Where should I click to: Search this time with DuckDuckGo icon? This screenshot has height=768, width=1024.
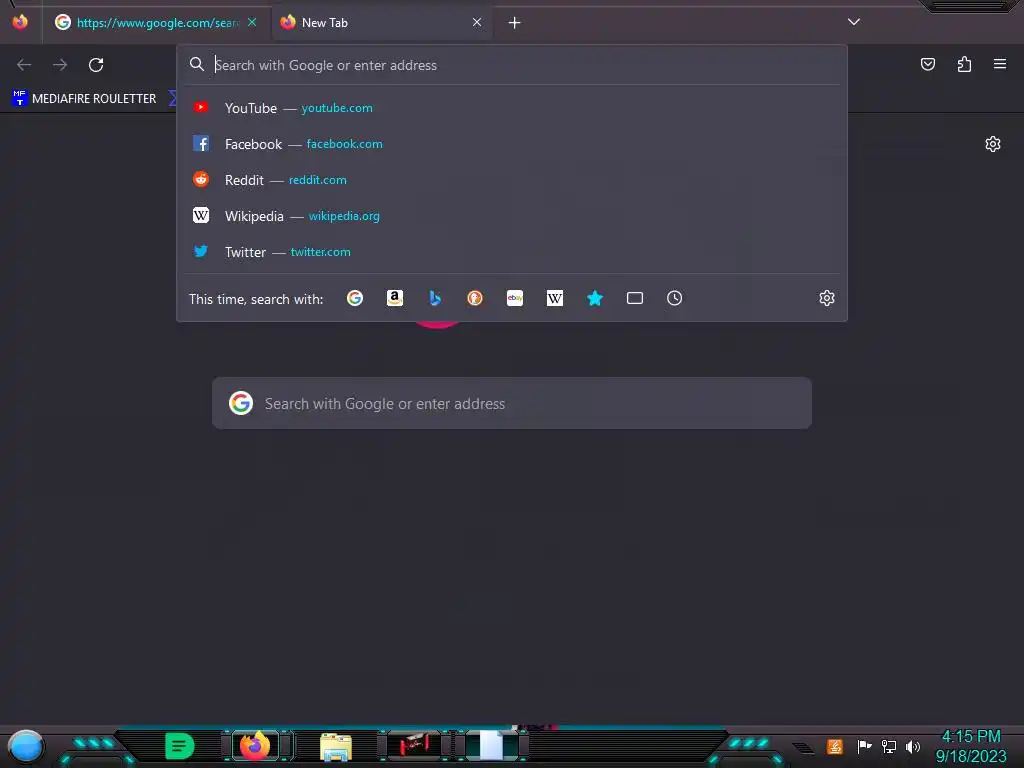pyautogui.click(x=475, y=298)
